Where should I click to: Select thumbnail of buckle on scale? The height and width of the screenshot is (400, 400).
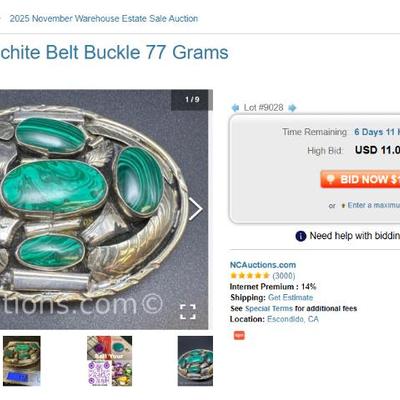tap(22, 361)
